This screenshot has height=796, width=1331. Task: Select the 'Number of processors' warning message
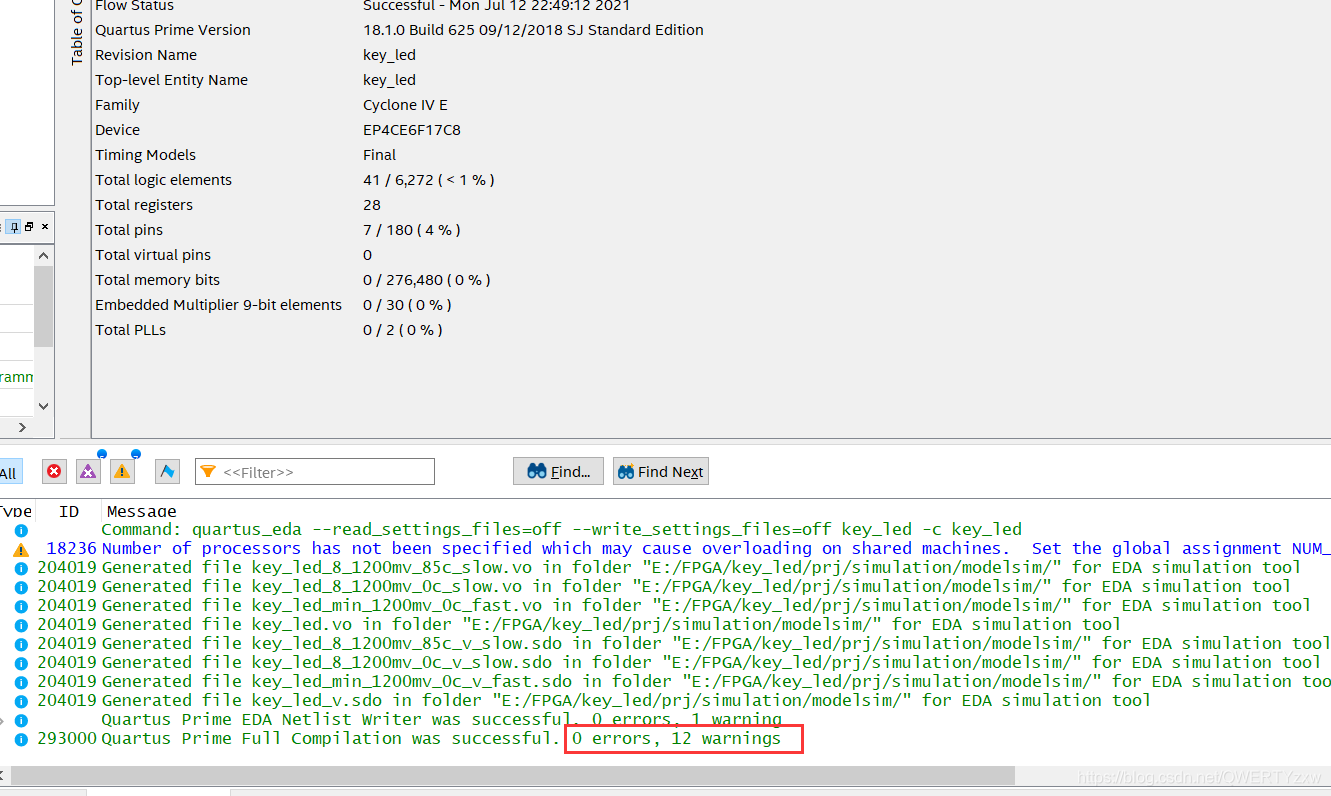point(716,549)
